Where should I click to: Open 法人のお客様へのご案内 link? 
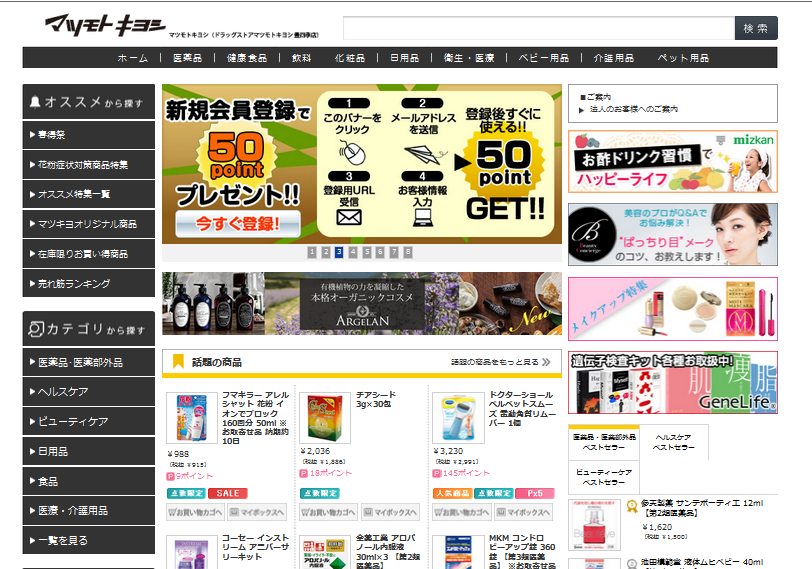(633, 109)
